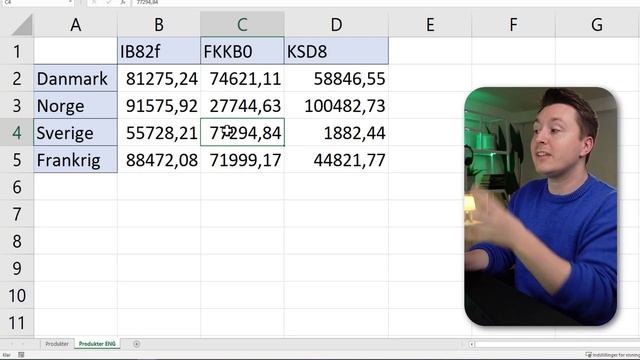The width and height of the screenshot is (640, 360).
Task: Add a new sheet with plus icon
Action: click(136, 344)
